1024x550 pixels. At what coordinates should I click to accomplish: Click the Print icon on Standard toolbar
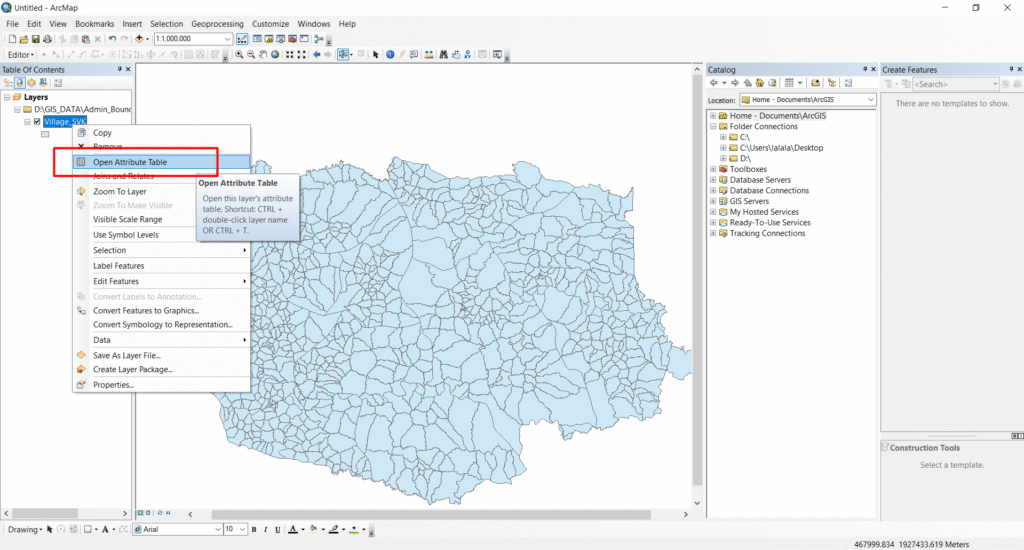tap(47, 39)
